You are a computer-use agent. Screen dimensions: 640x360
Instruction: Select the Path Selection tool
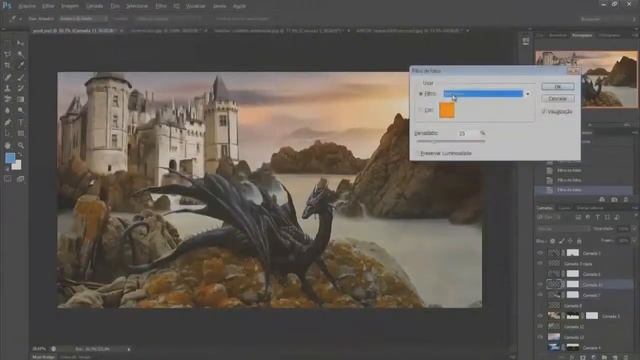click(x=7, y=133)
